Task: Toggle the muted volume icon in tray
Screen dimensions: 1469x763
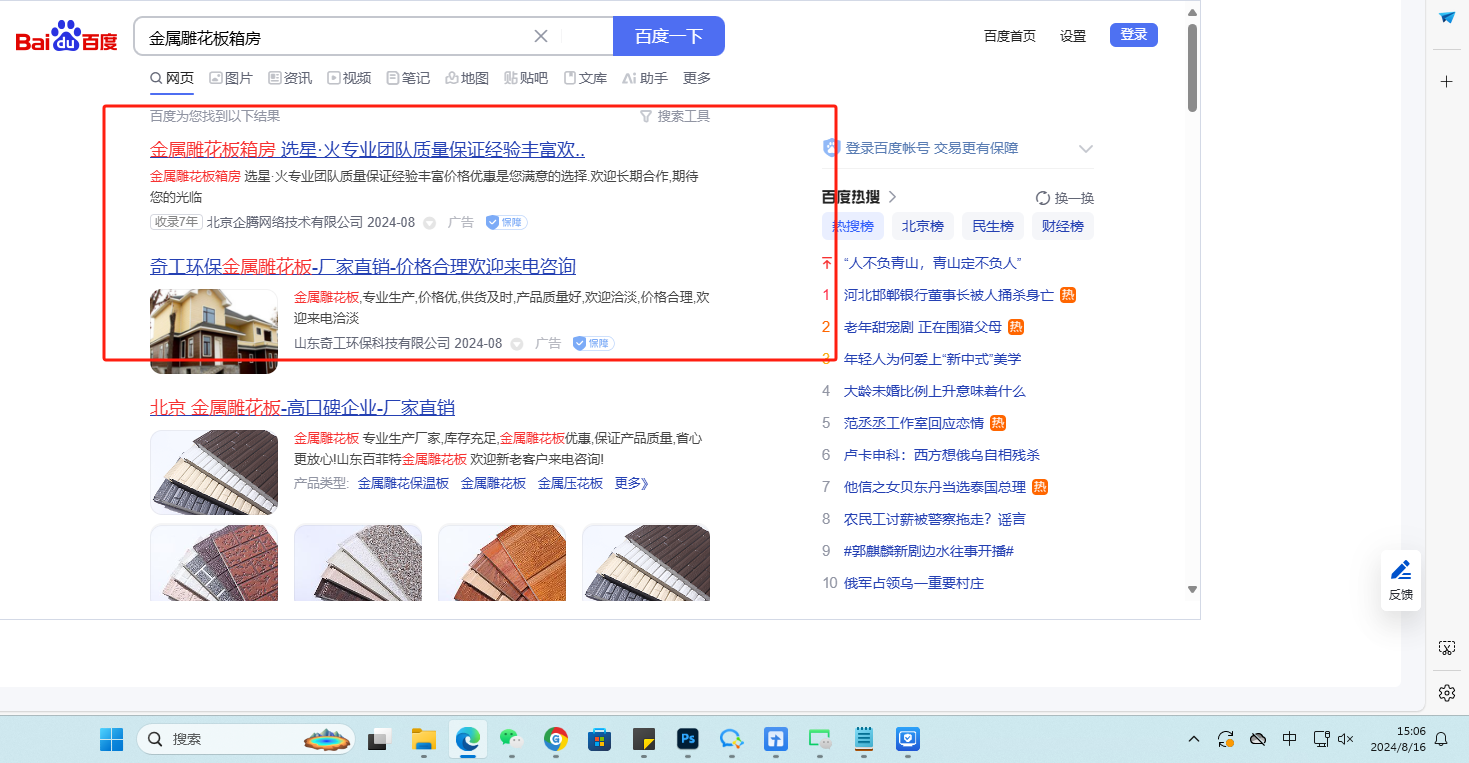Action: (x=1346, y=739)
